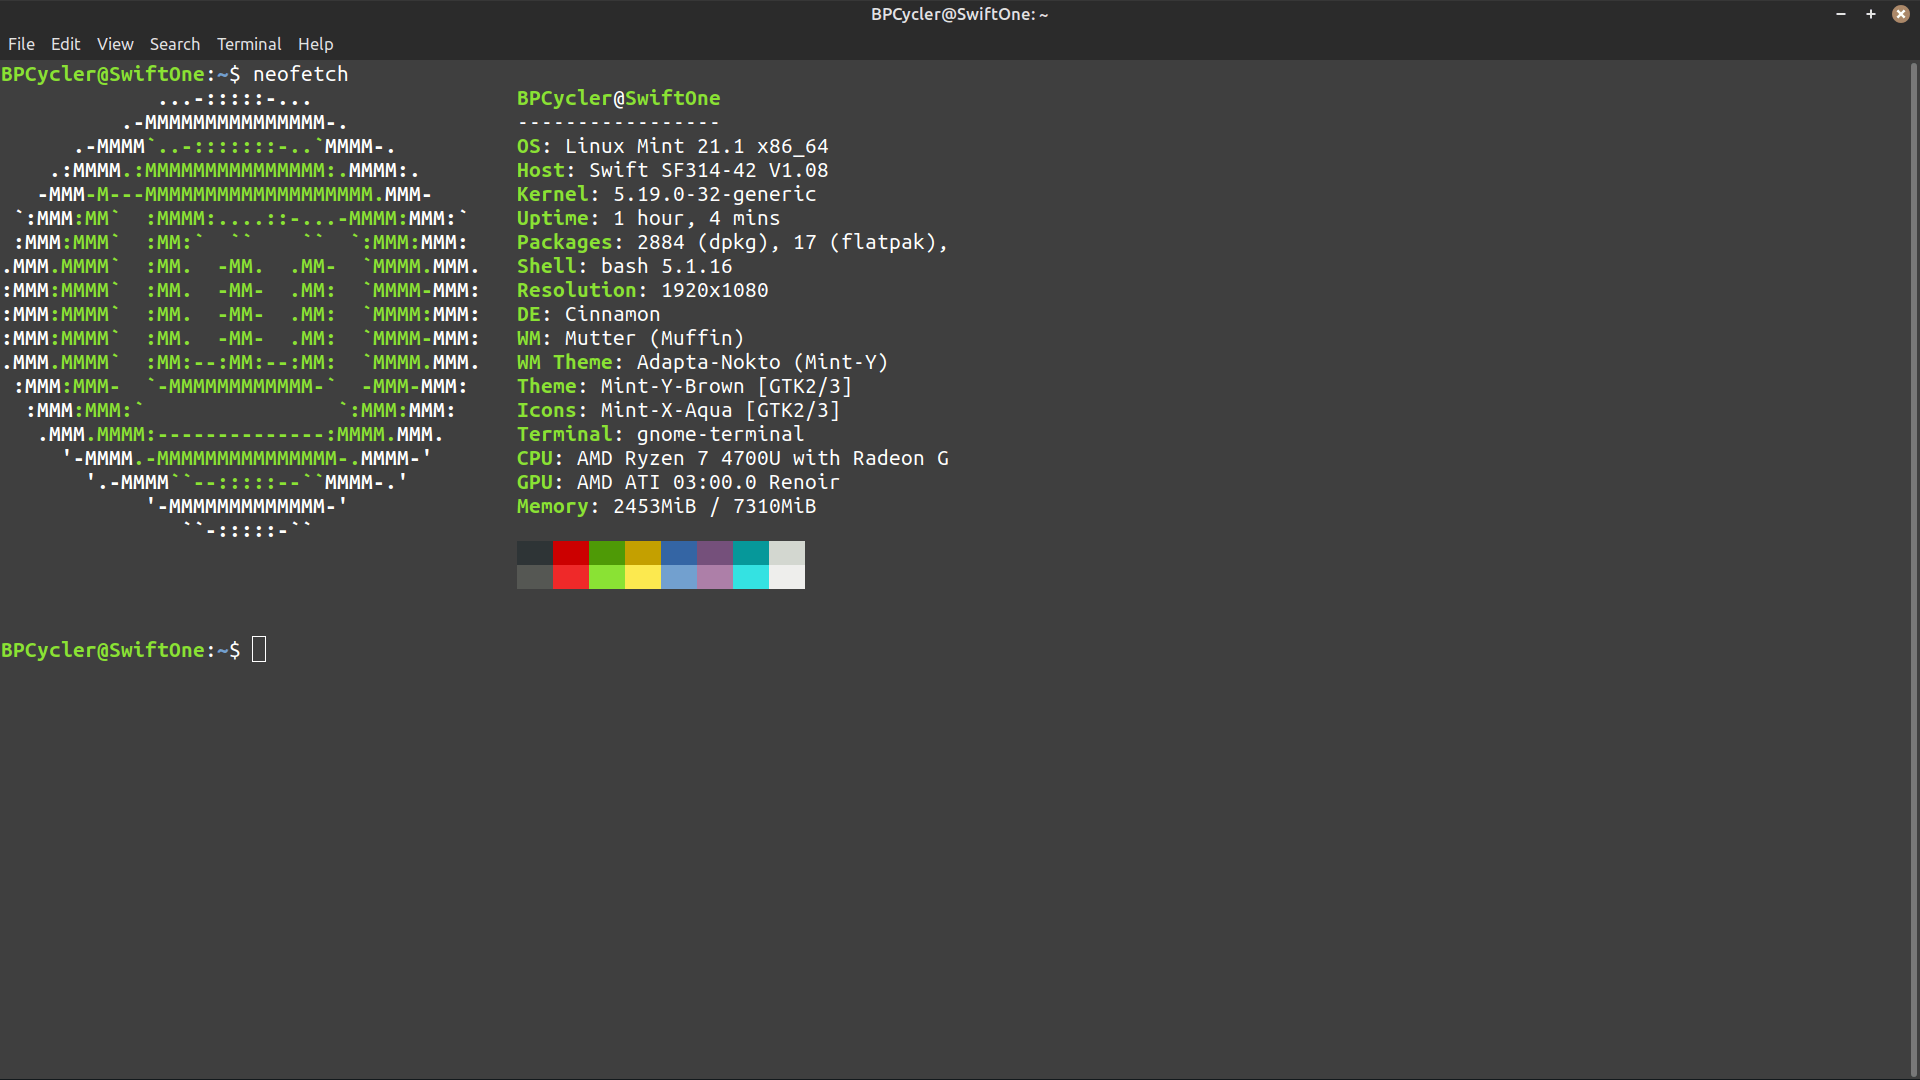Click the dark red color block
Image resolution: width=1920 pixels, height=1080 pixels.
[570, 553]
